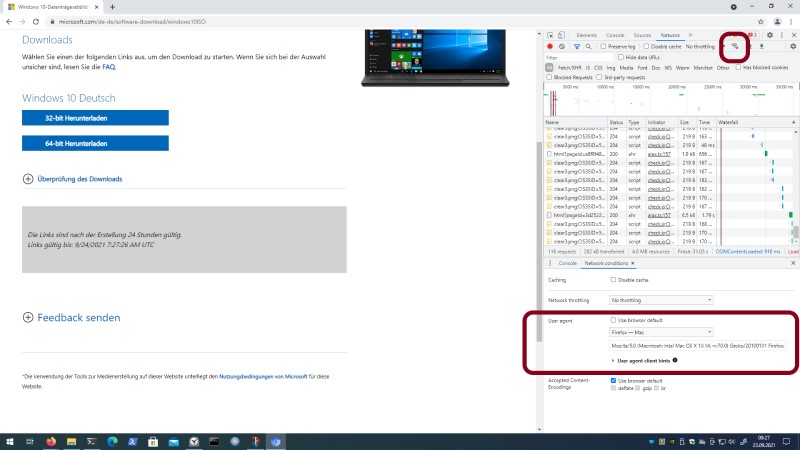Open network search with the magnifier icon
This screenshot has width=800, height=450.
pyautogui.click(x=588, y=46)
